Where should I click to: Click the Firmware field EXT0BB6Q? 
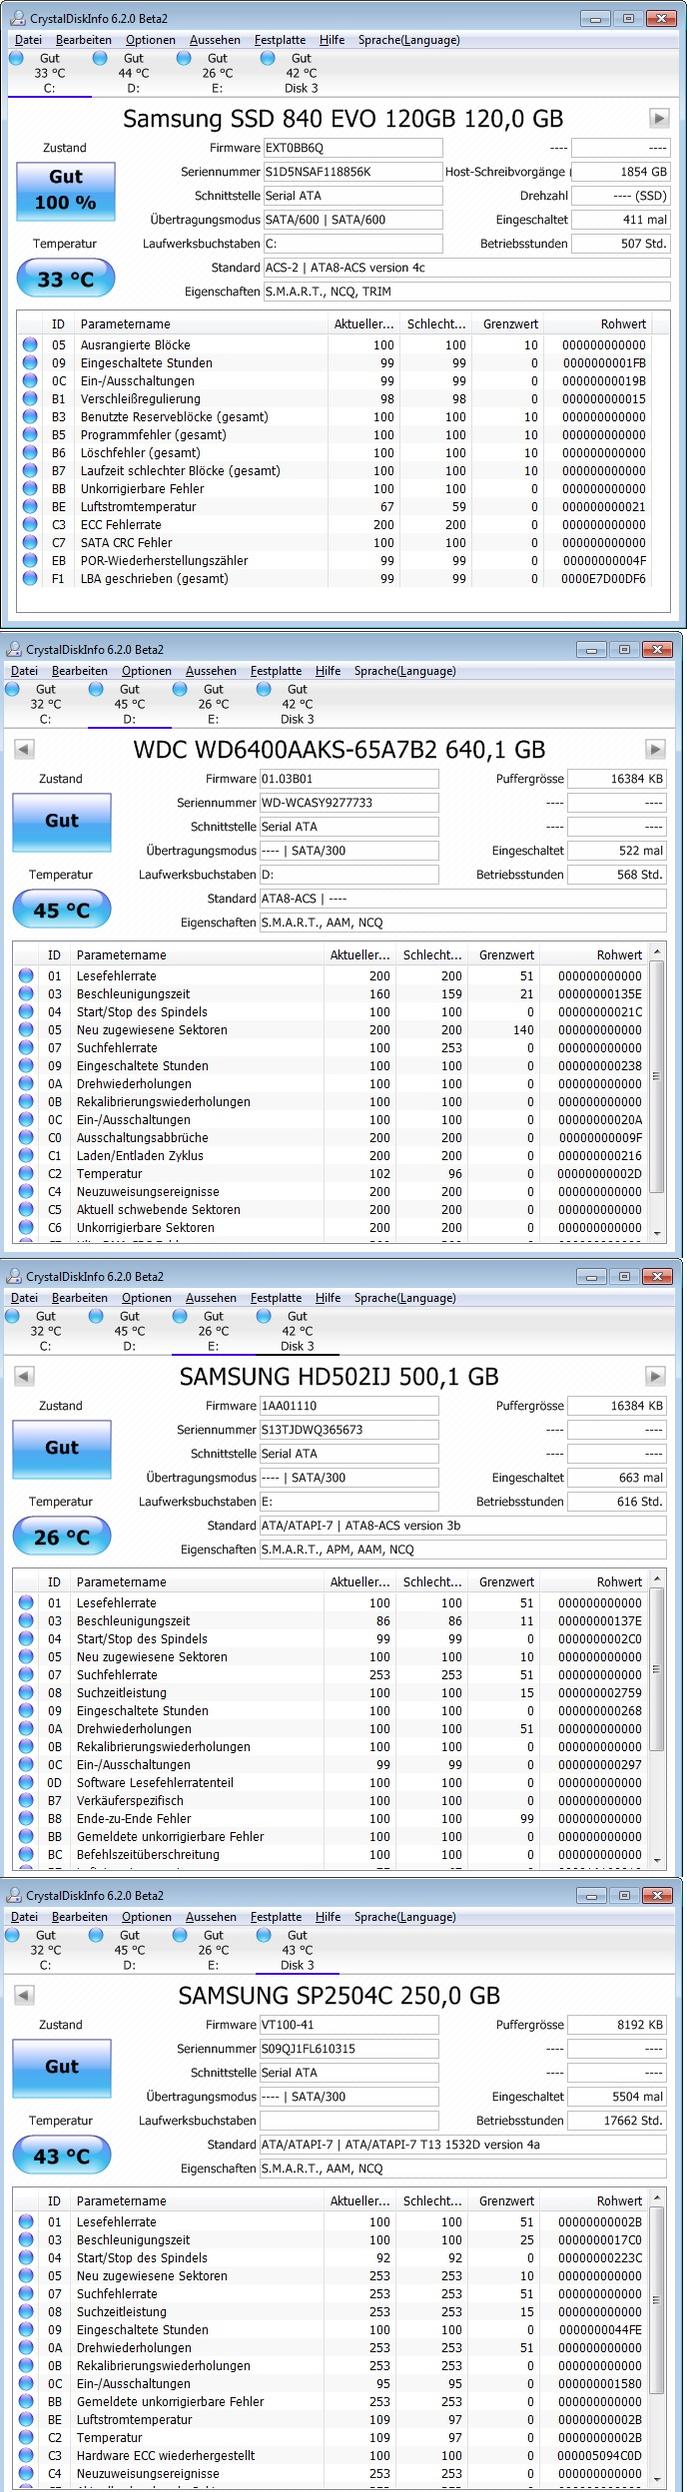coord(352,148)
